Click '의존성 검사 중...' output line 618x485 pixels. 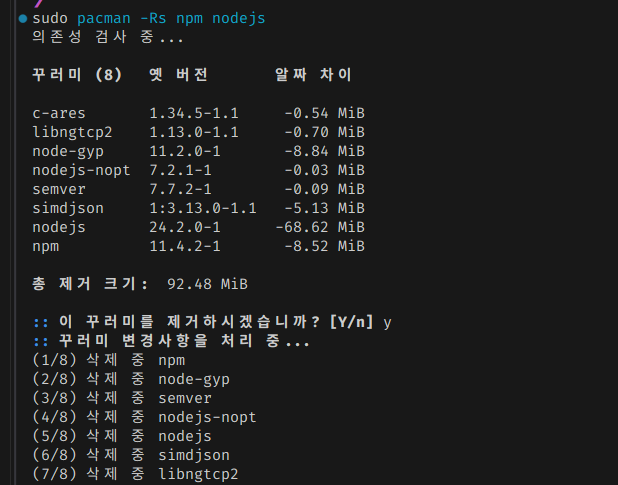pyautogui.click(x=108, y=37)
